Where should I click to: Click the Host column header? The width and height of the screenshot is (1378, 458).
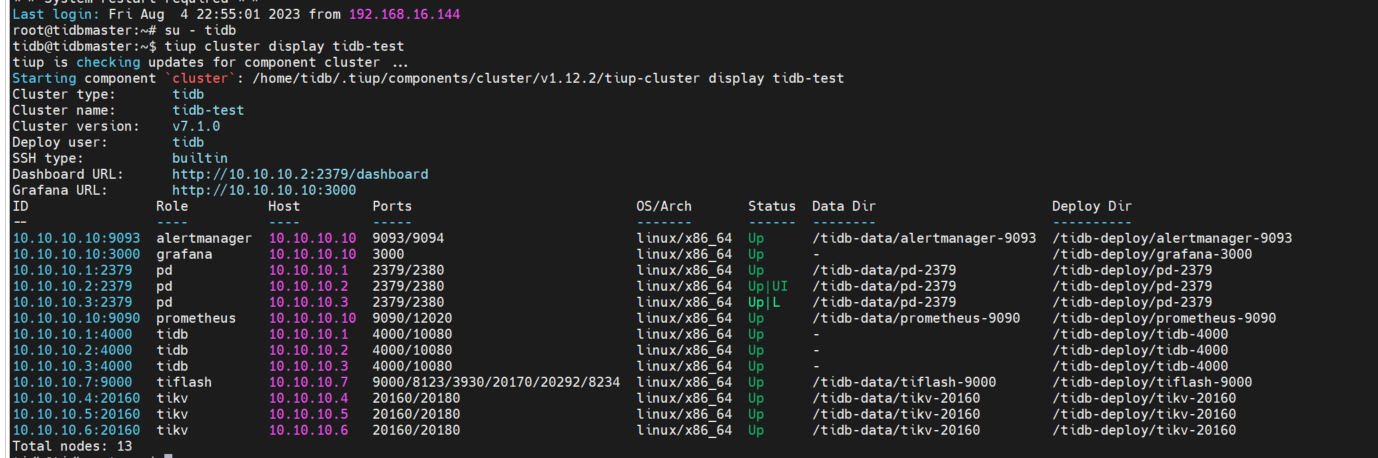coord(284,206)
